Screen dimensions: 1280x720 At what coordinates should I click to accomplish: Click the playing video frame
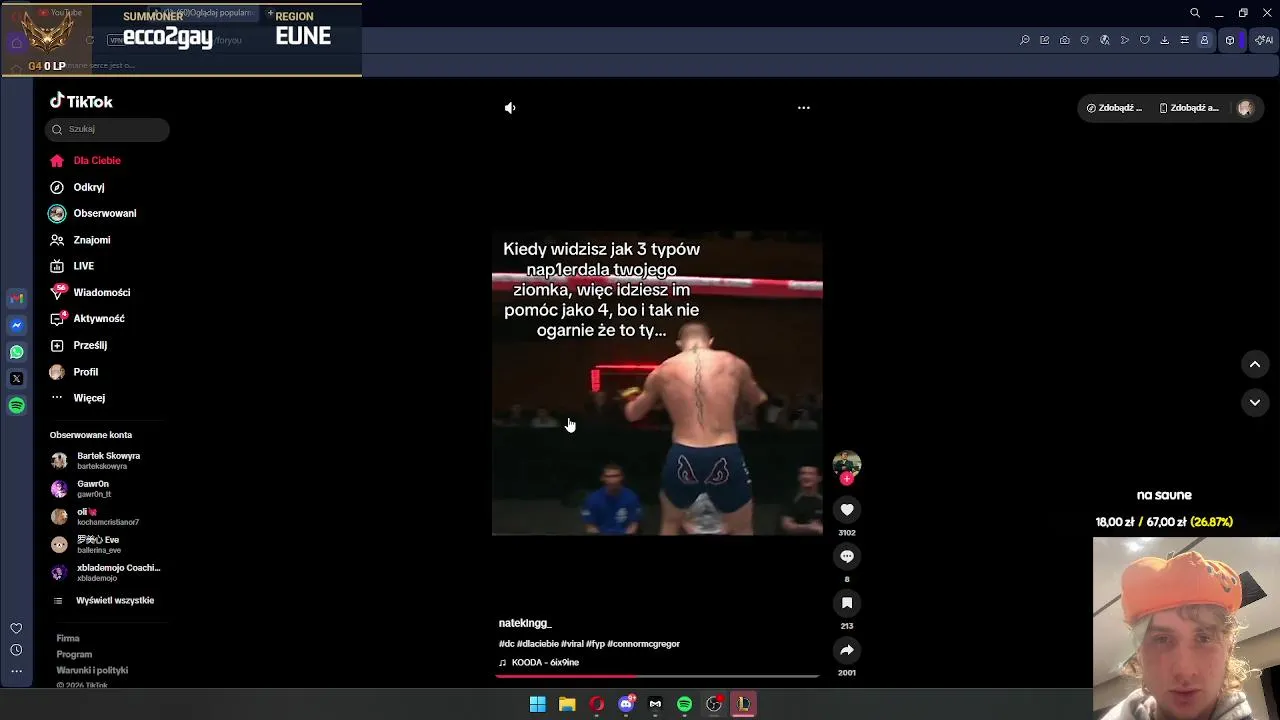point(657,383)
